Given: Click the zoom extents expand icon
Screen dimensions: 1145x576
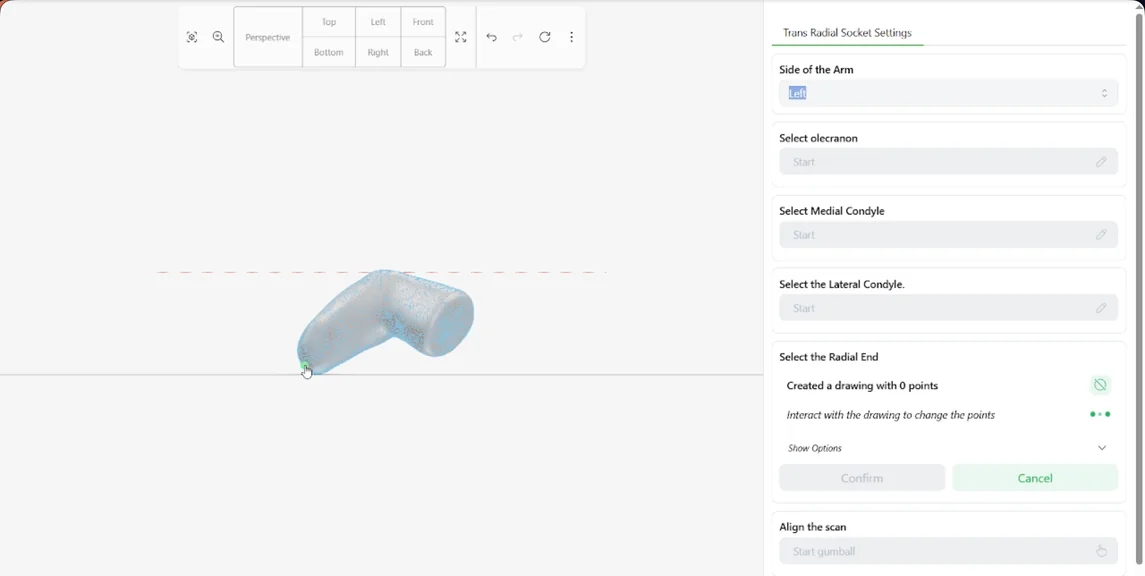Looking at the screenshot, I should pos(461,37).
